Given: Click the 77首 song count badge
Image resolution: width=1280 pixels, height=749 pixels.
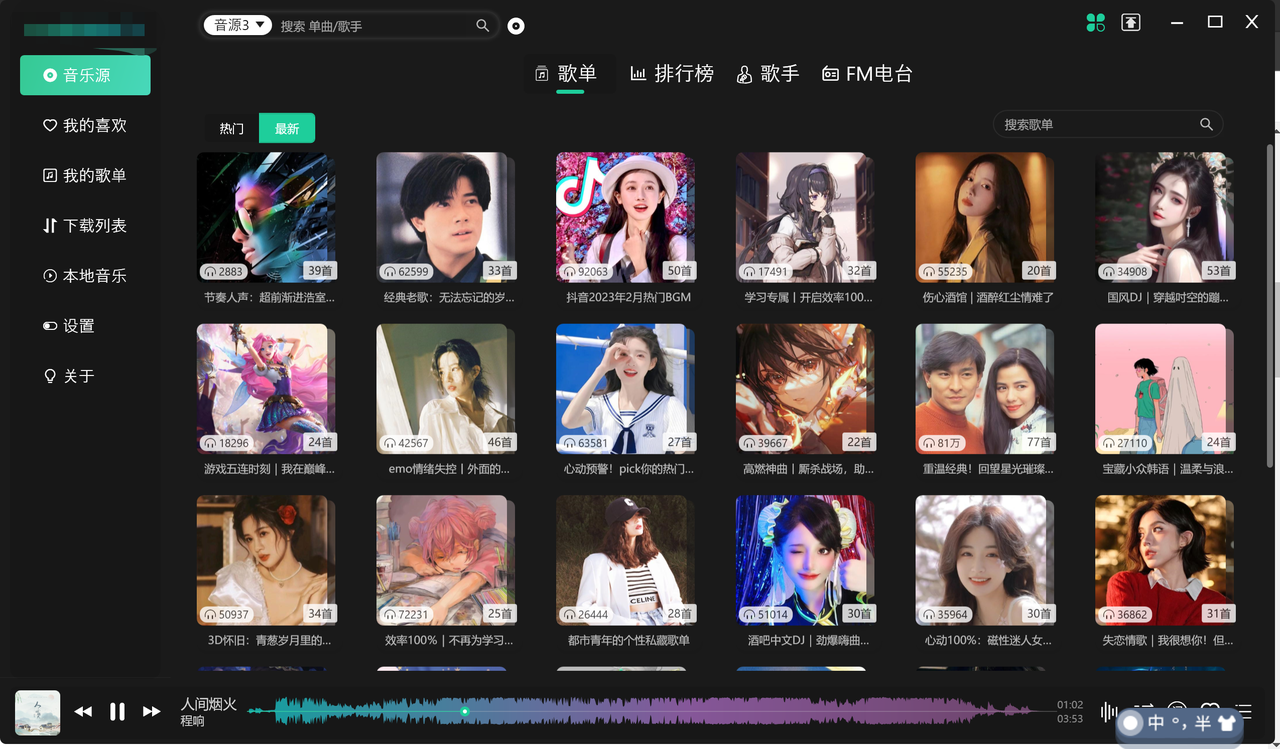Looking at the screenshot, I should tap(1038, 442).
